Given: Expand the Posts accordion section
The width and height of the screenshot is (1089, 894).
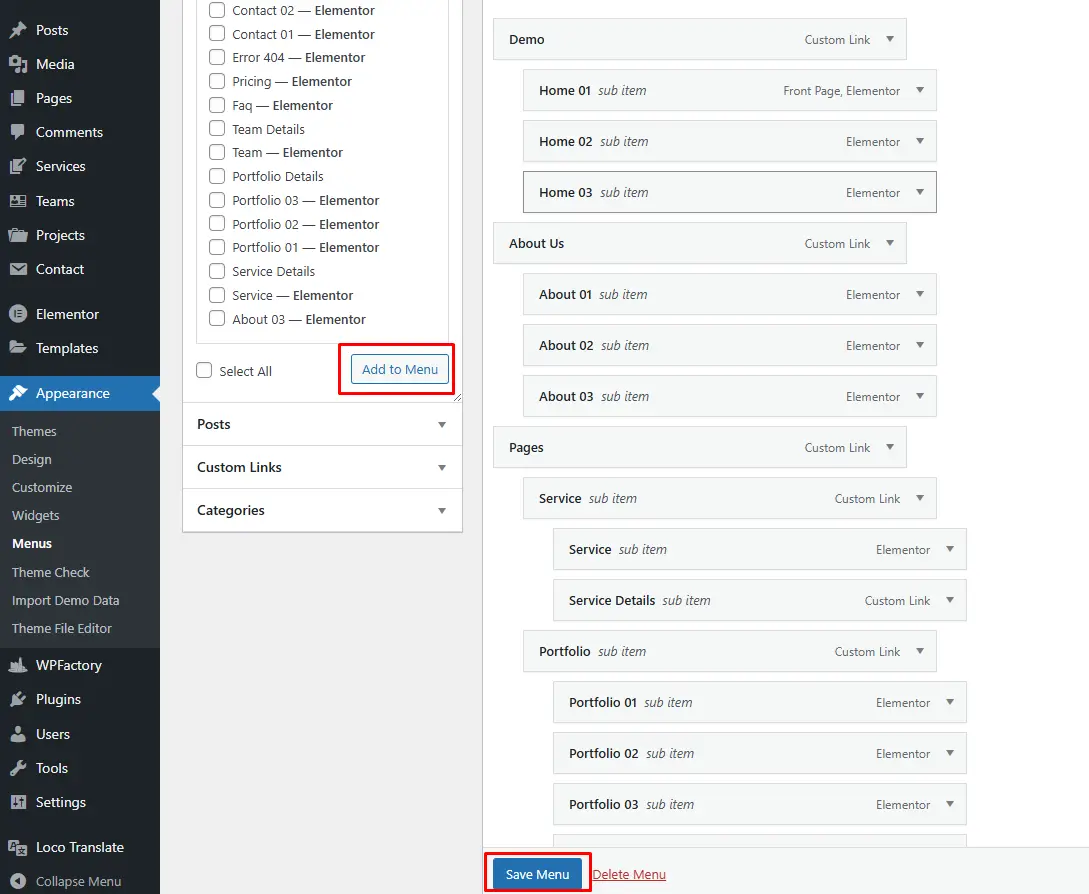Looking at the screenshot, I should (322, 424).
